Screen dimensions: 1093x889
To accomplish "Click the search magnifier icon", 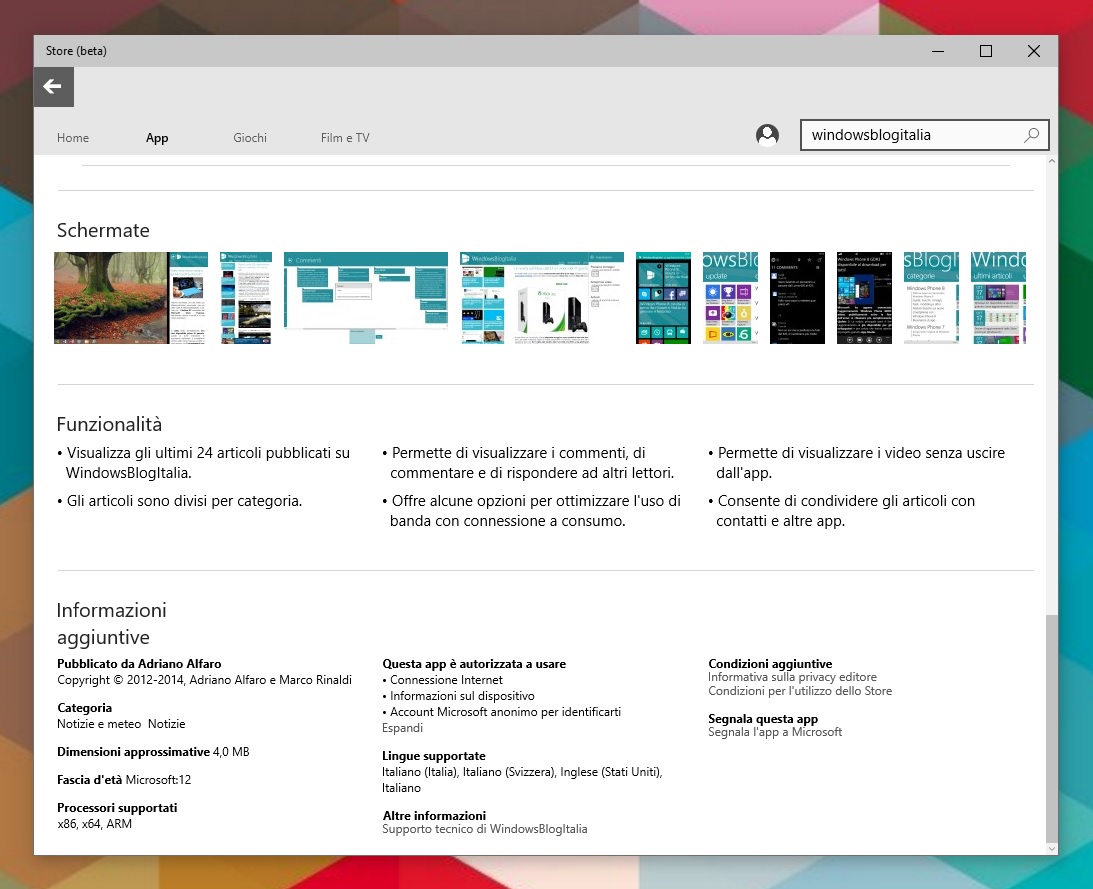I will pos(1032,135).
